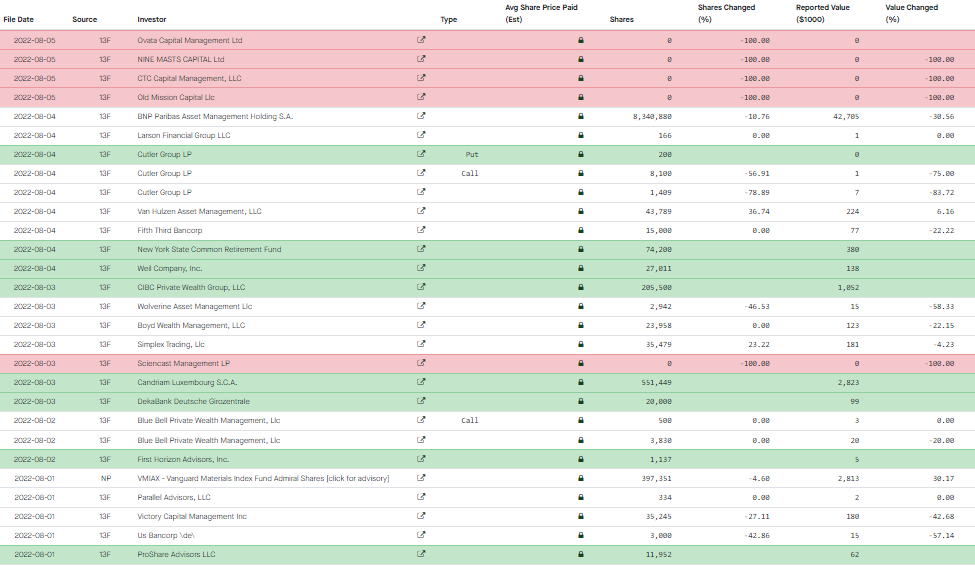Sort by Shares Changed (%) column header
Screen dimensions: 975x566
[x=726, y=13]
